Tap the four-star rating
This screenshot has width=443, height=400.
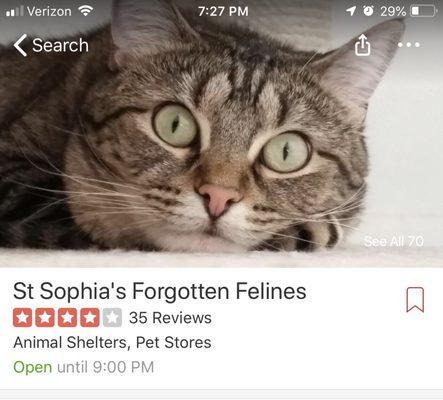pyautogui.click(x=67, y=318)
